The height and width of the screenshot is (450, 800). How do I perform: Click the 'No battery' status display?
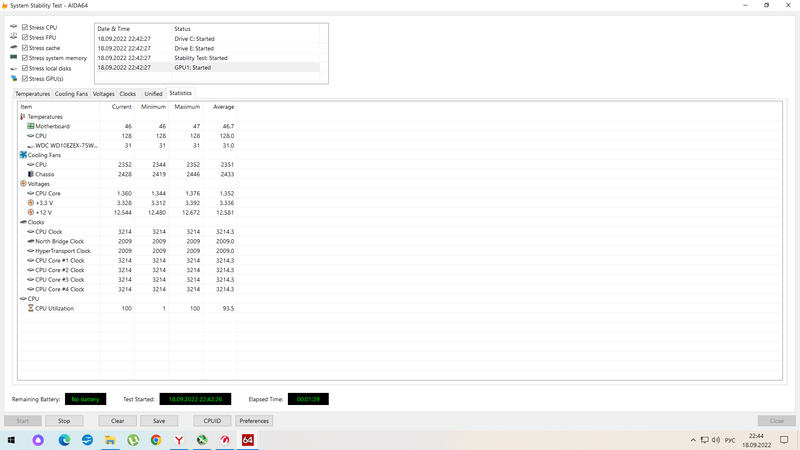click(85, 399)
